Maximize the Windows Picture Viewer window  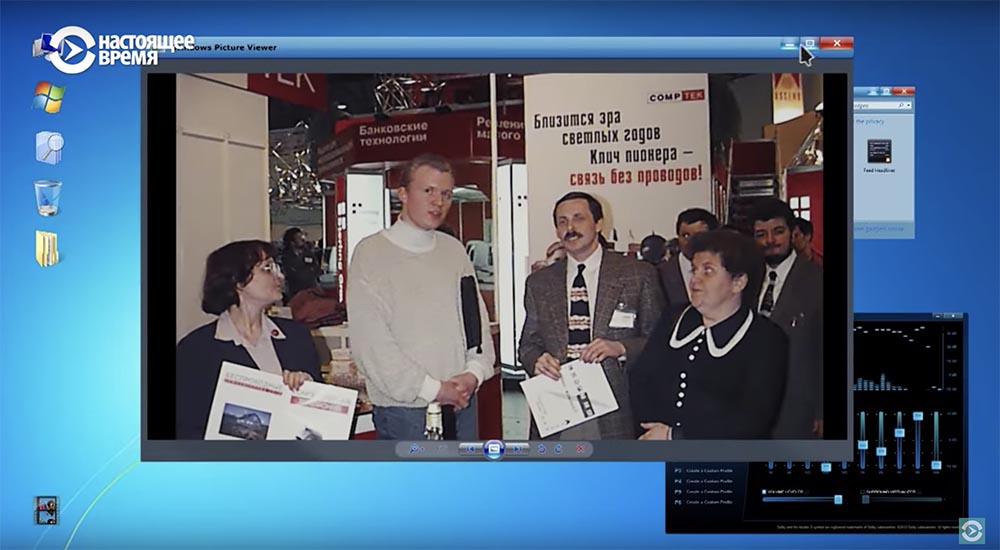809,43
